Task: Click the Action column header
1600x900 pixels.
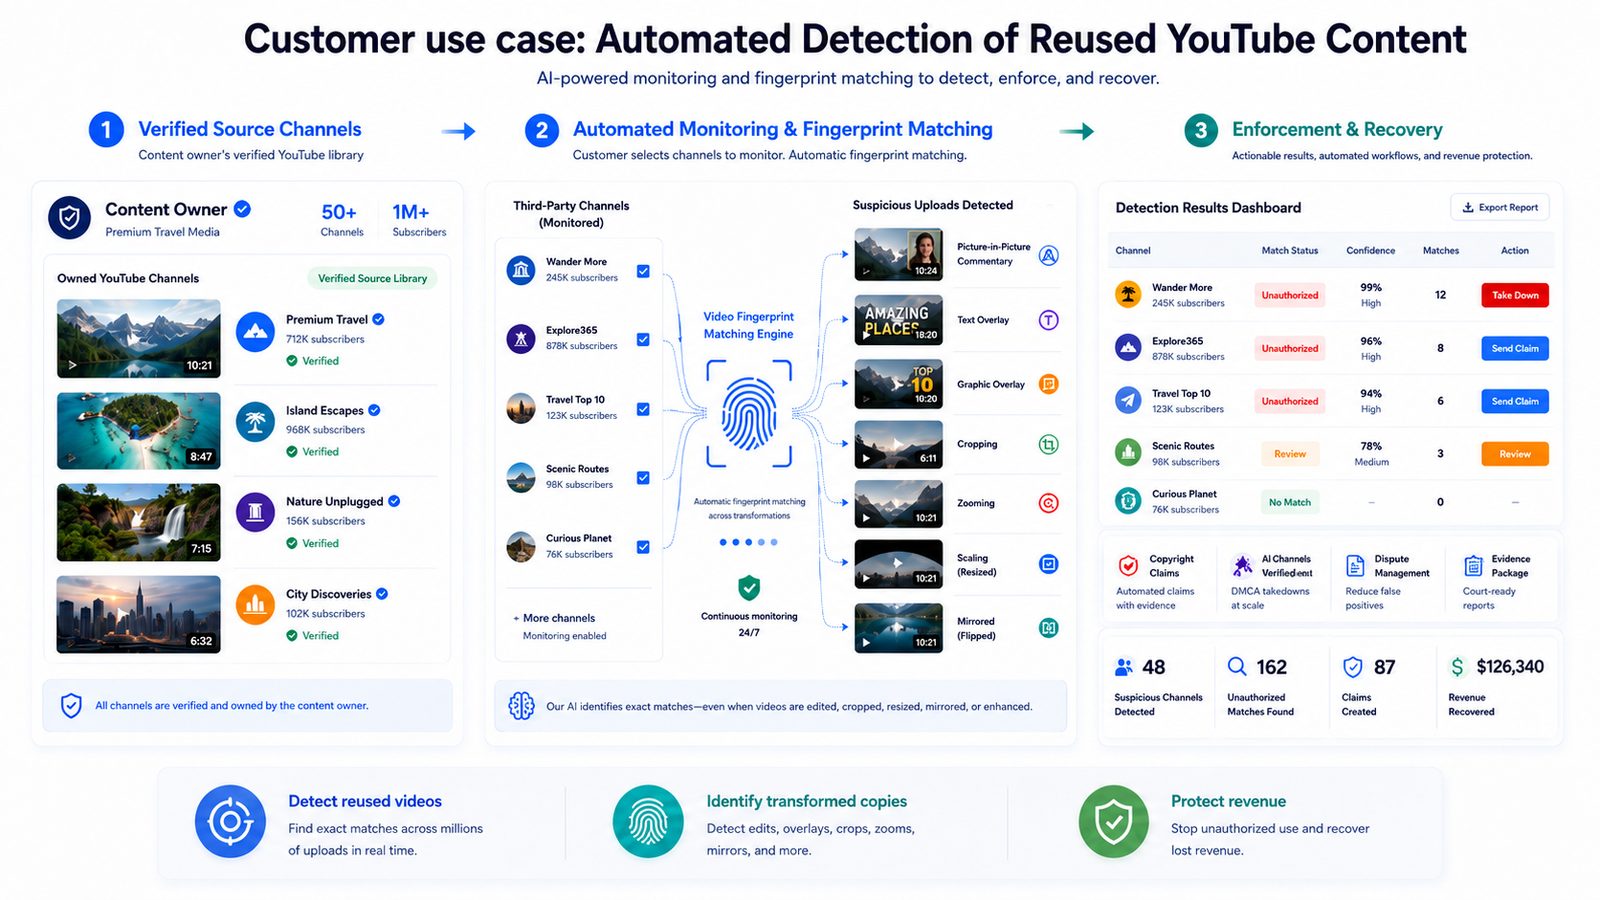Action: coord(1515,250)
